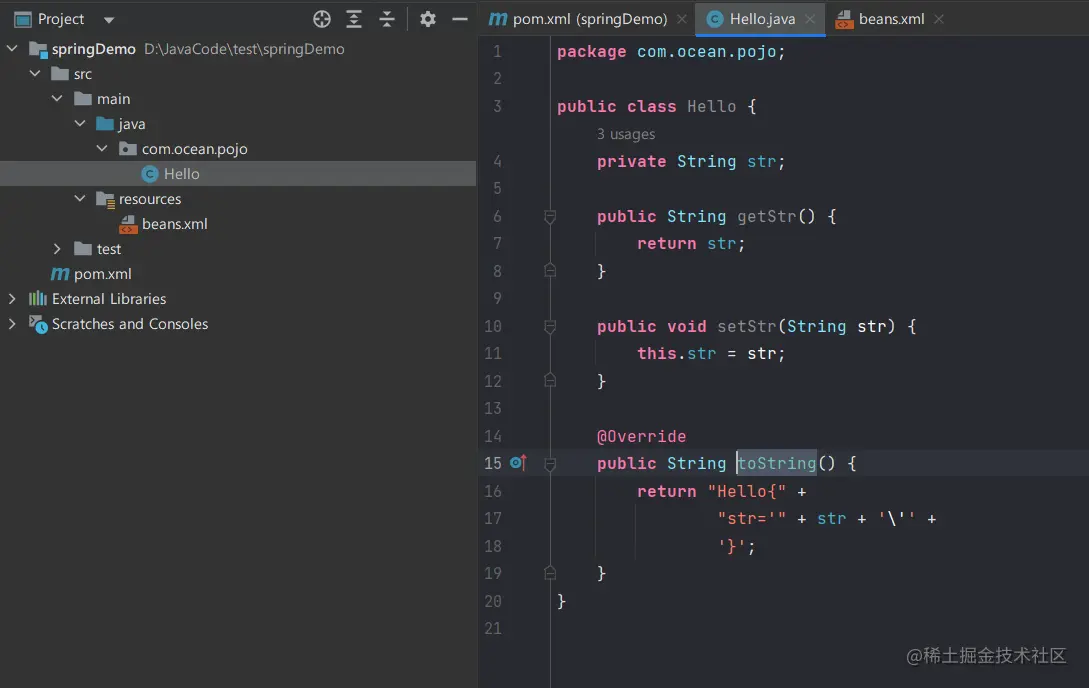The image size is (1089, 688).
Task: Click the Select Opened File locate icon
Action: pyautogui.click(x=322, y=19)
